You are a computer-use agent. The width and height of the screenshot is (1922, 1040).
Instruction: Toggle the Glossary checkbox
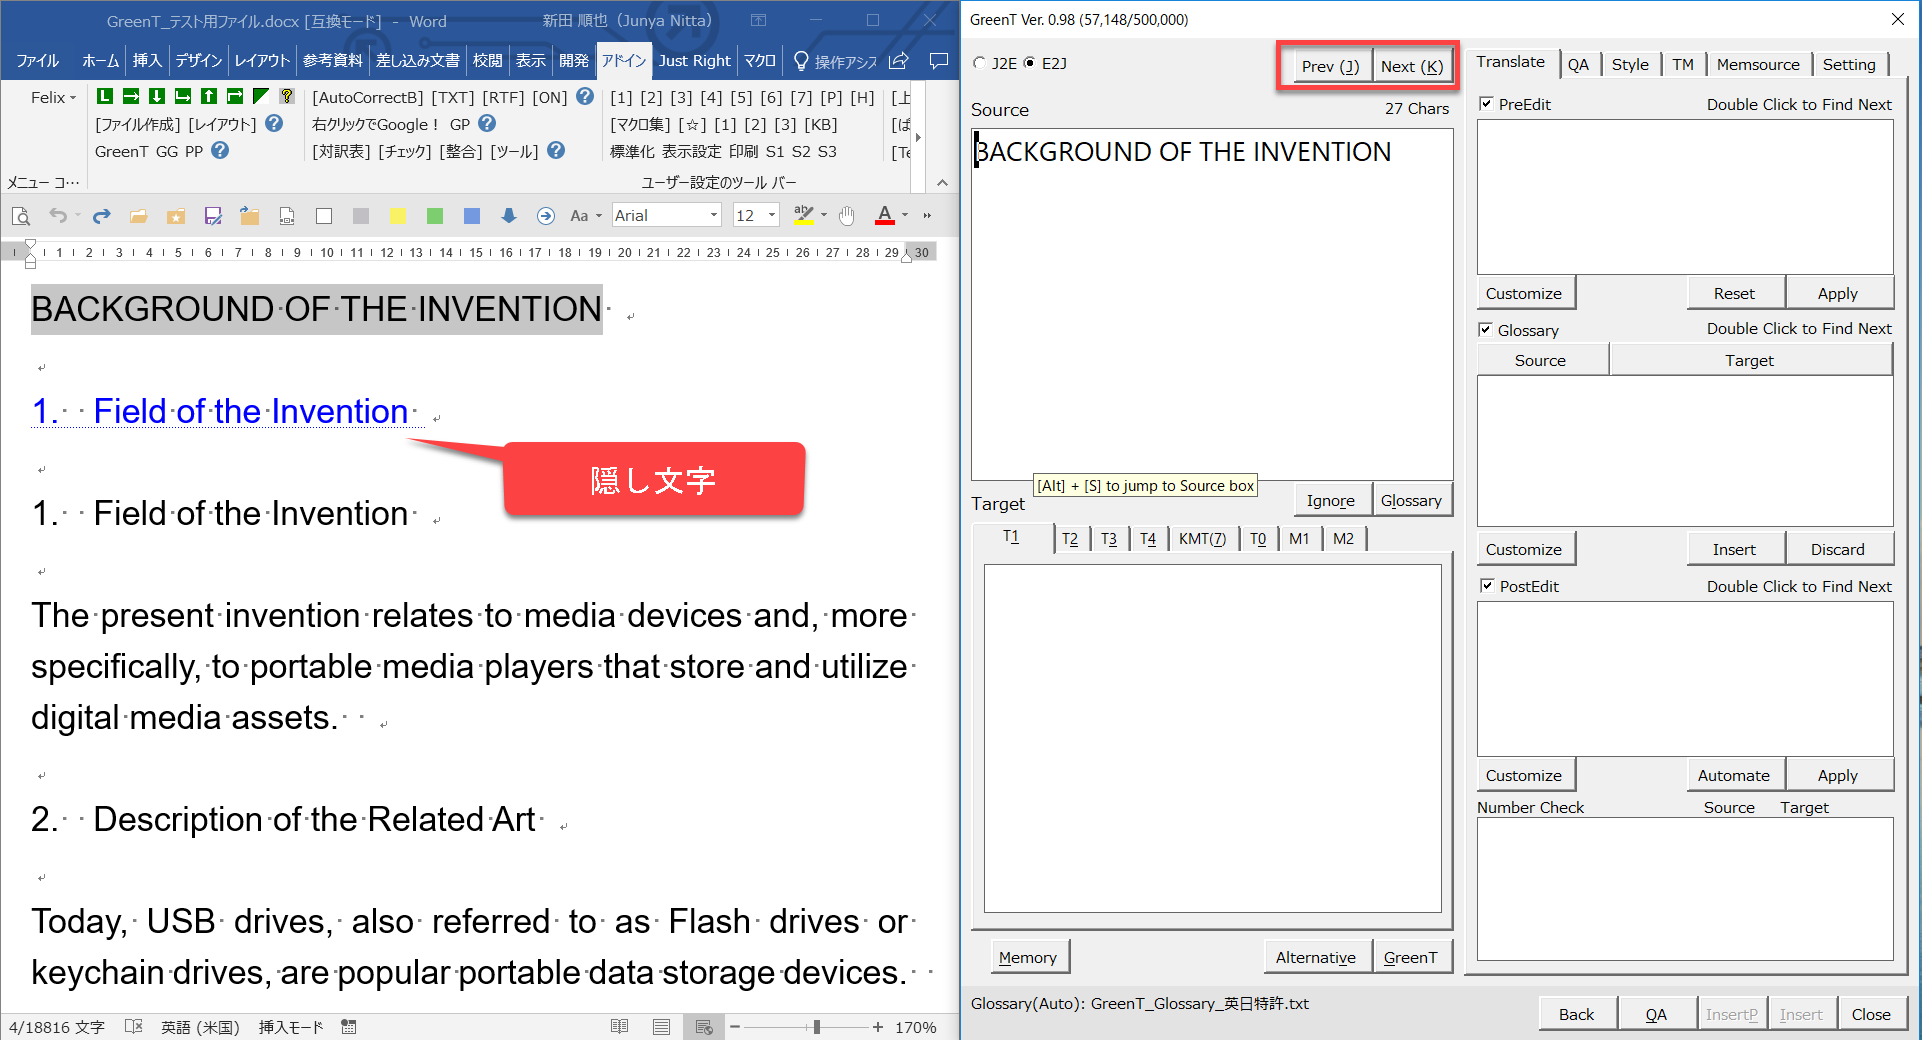coord(1487,330)
